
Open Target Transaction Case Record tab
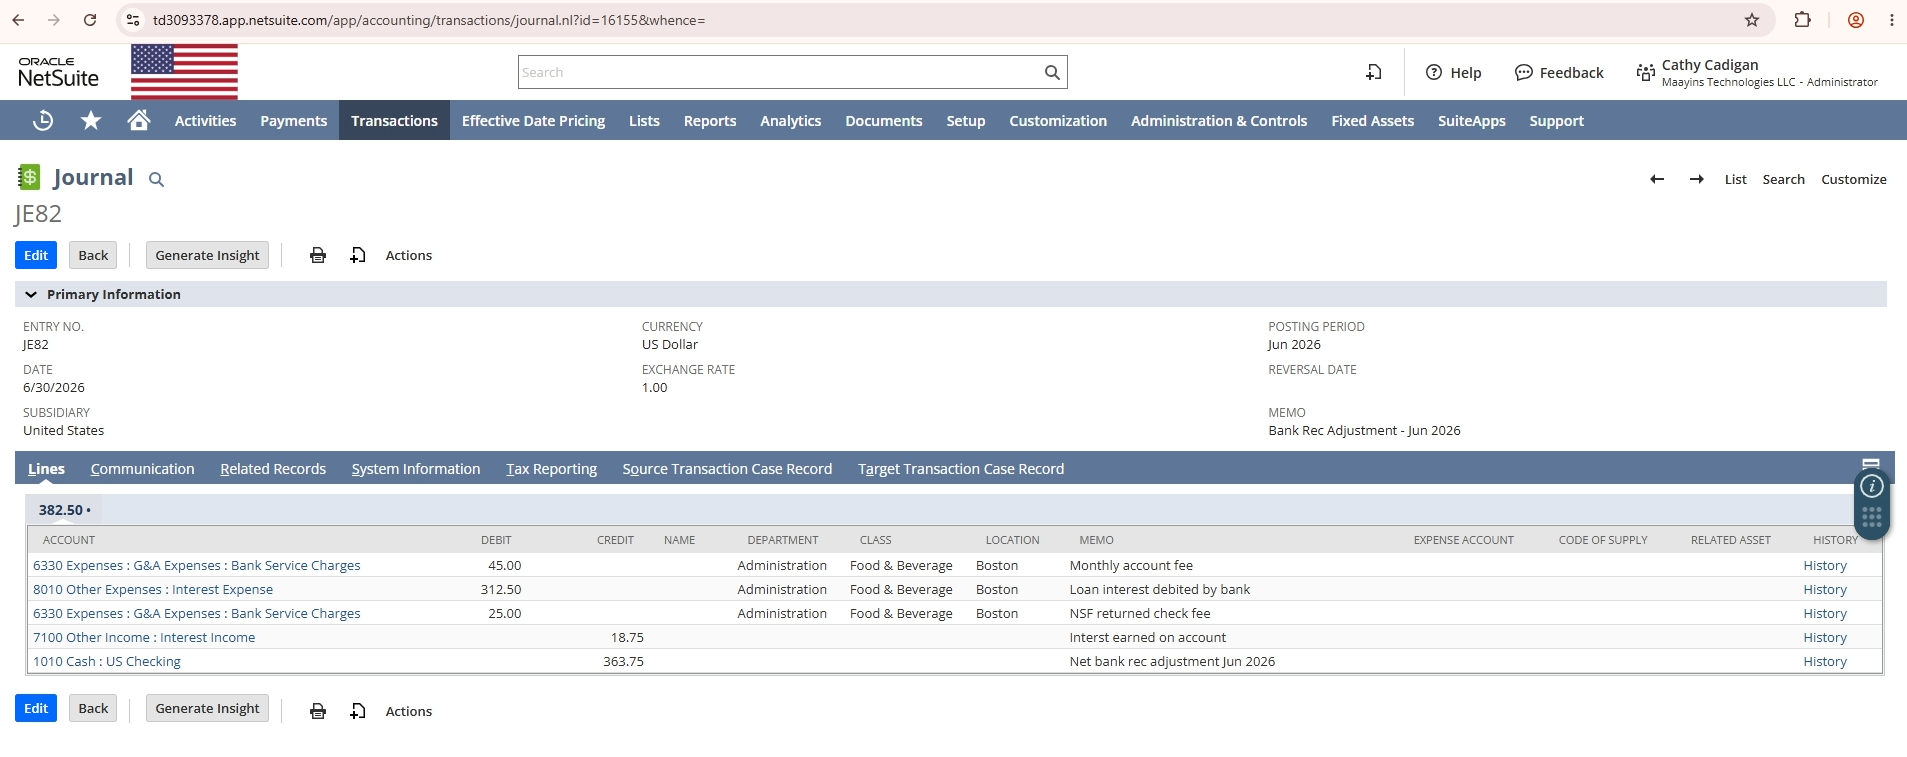point(961,469)
